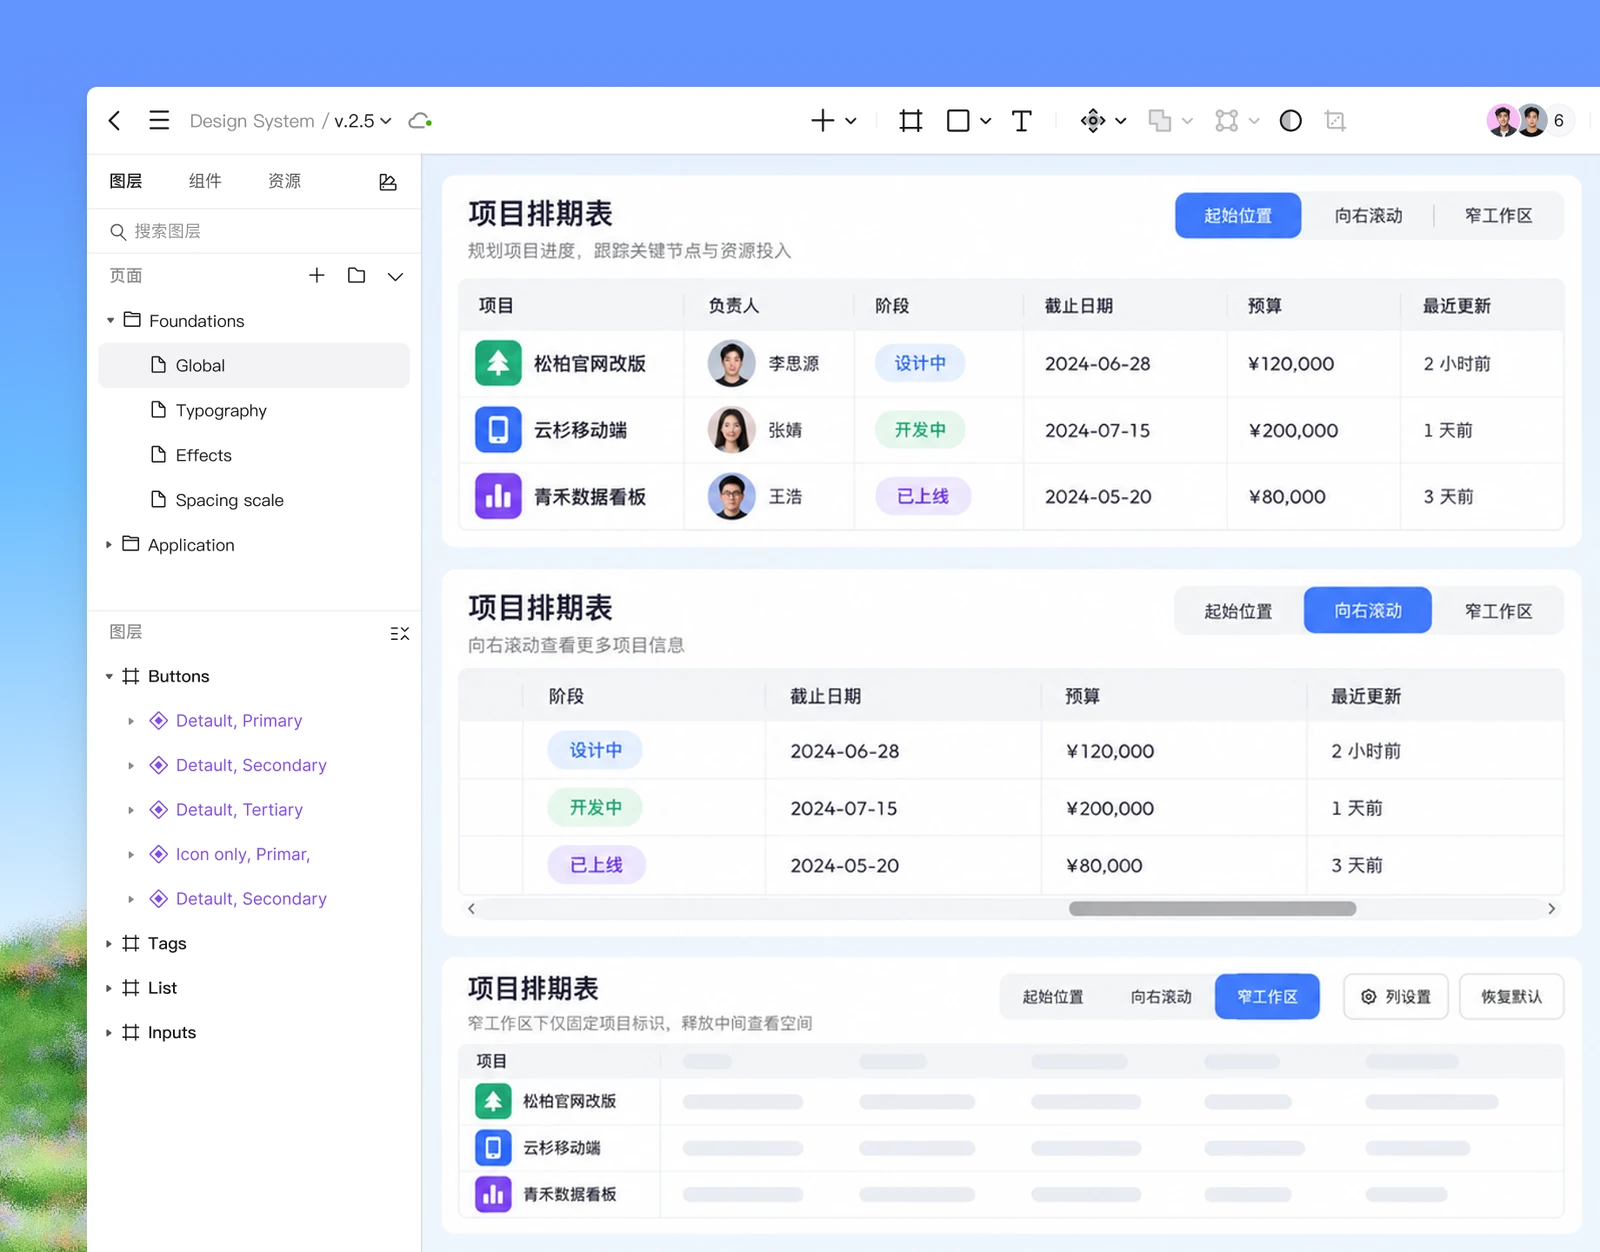Show the 6 additional collaborators

1558,121
